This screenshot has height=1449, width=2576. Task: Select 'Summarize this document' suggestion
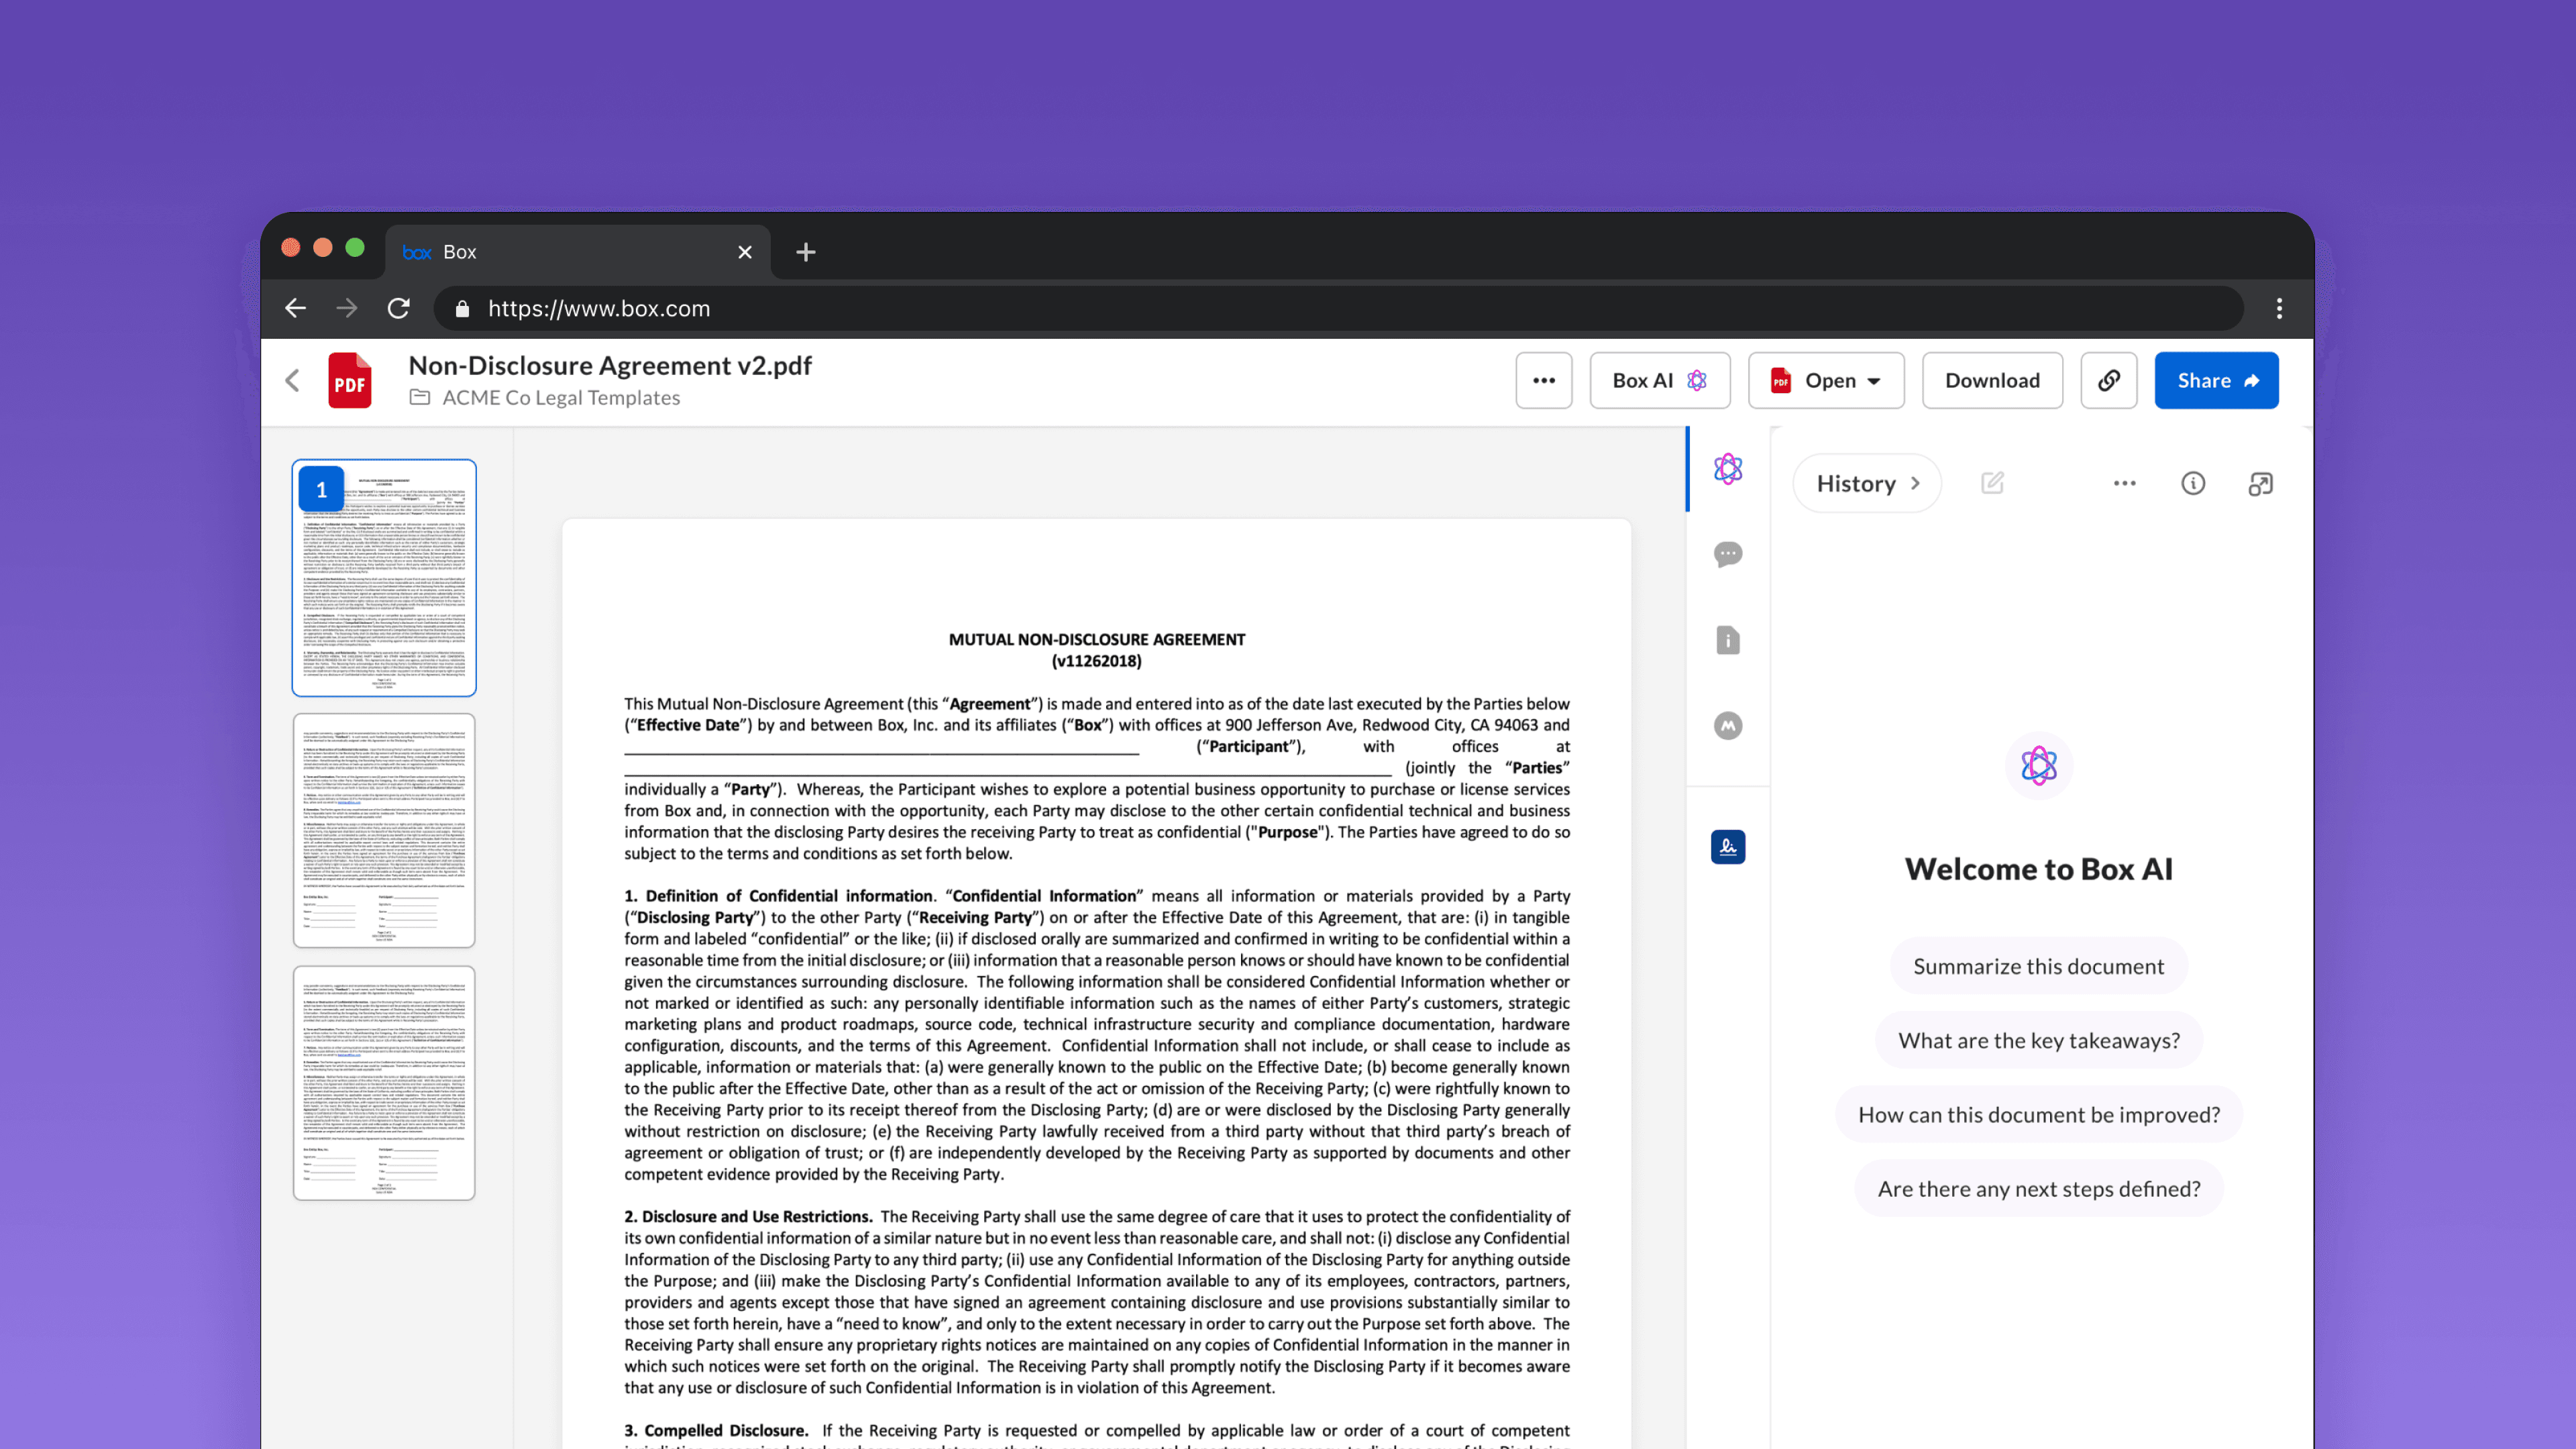[2038, 966]
